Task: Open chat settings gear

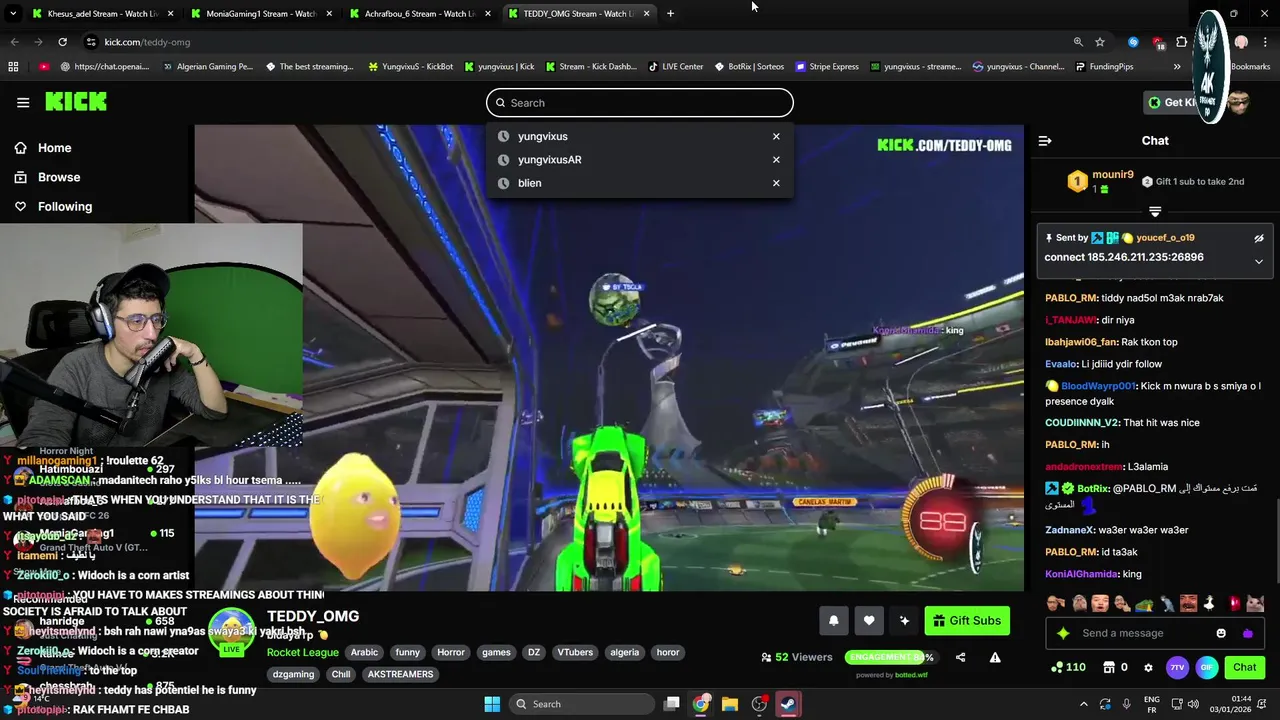Action: [x=1148, y=667]
